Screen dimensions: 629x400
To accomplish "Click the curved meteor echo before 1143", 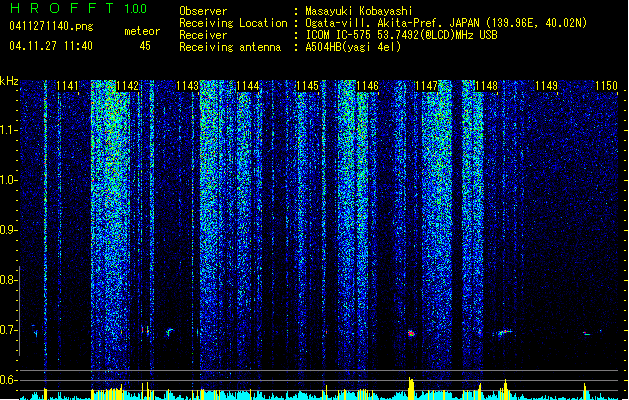I will tap(170, 332).
